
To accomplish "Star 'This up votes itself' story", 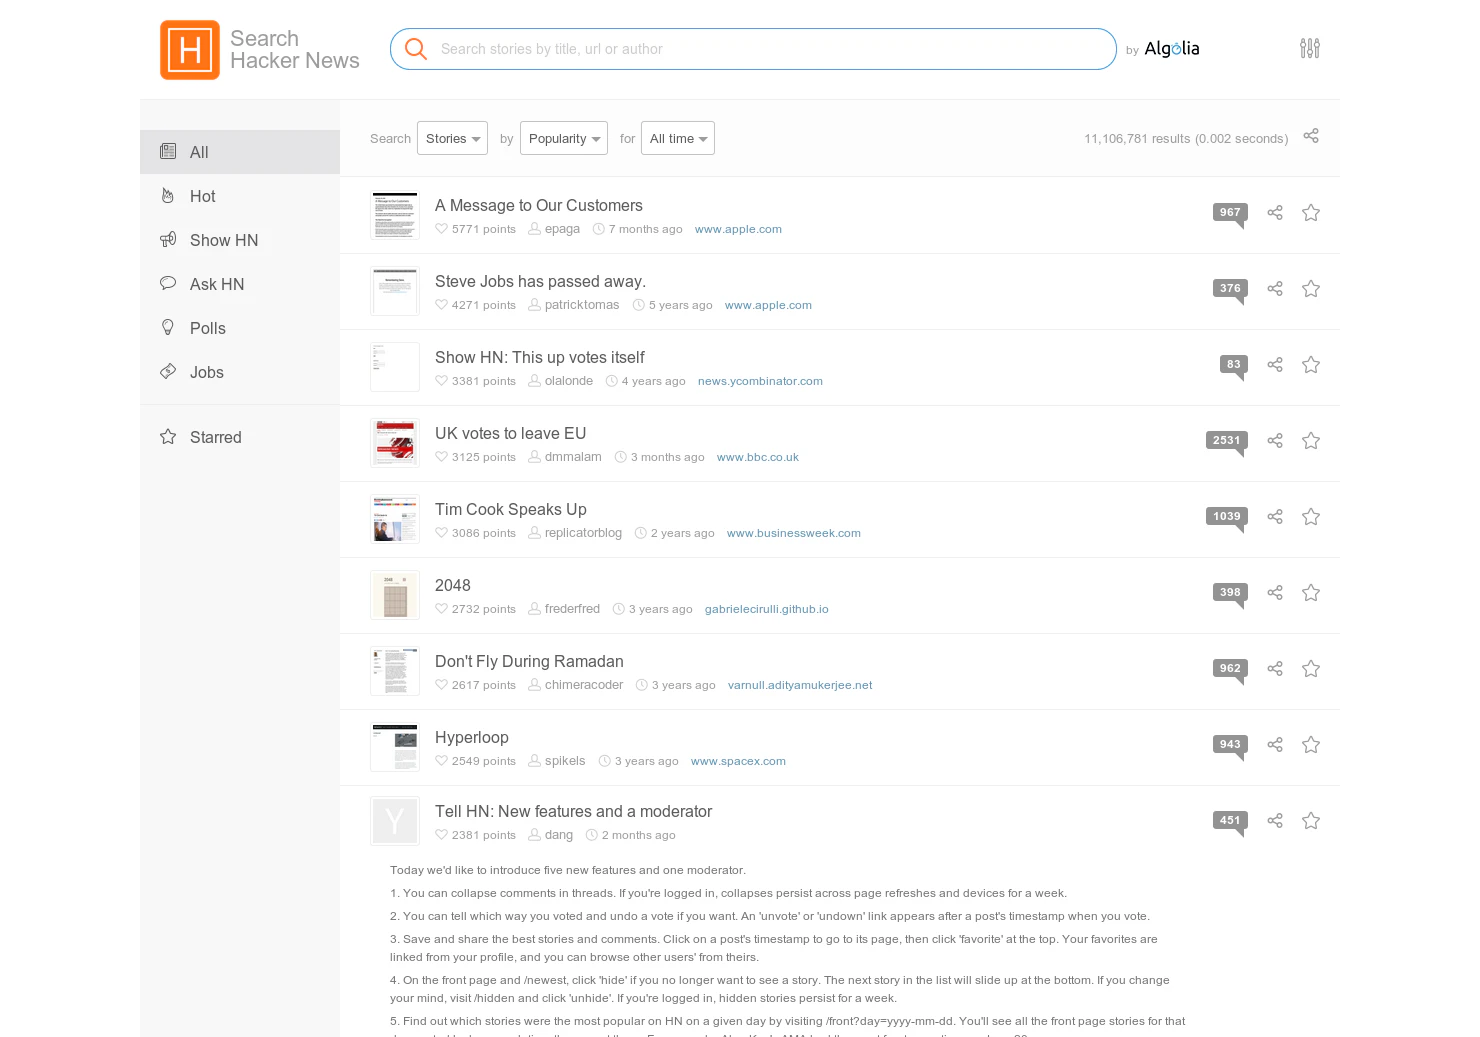I will (1311, 365).
